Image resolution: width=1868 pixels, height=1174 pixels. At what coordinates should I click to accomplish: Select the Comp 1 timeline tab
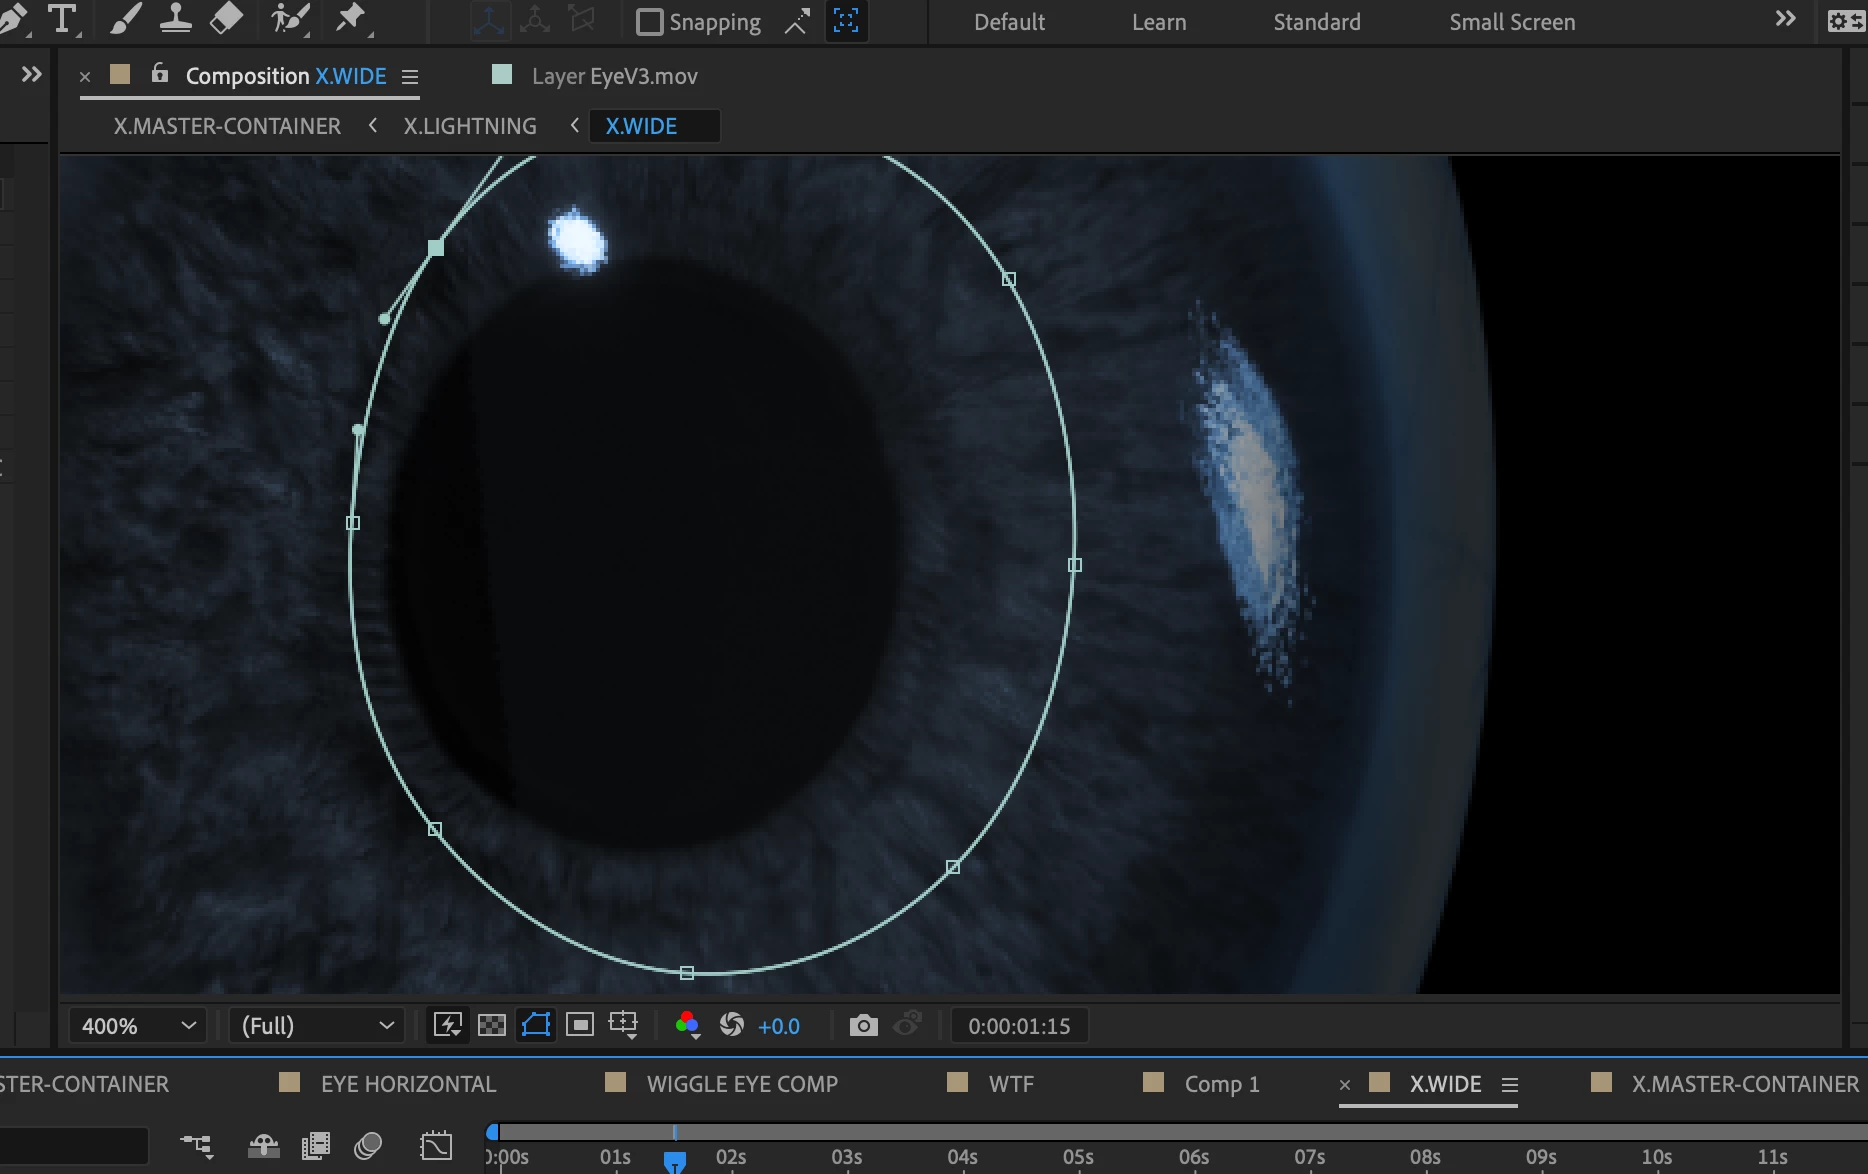click(1222, 1084)
